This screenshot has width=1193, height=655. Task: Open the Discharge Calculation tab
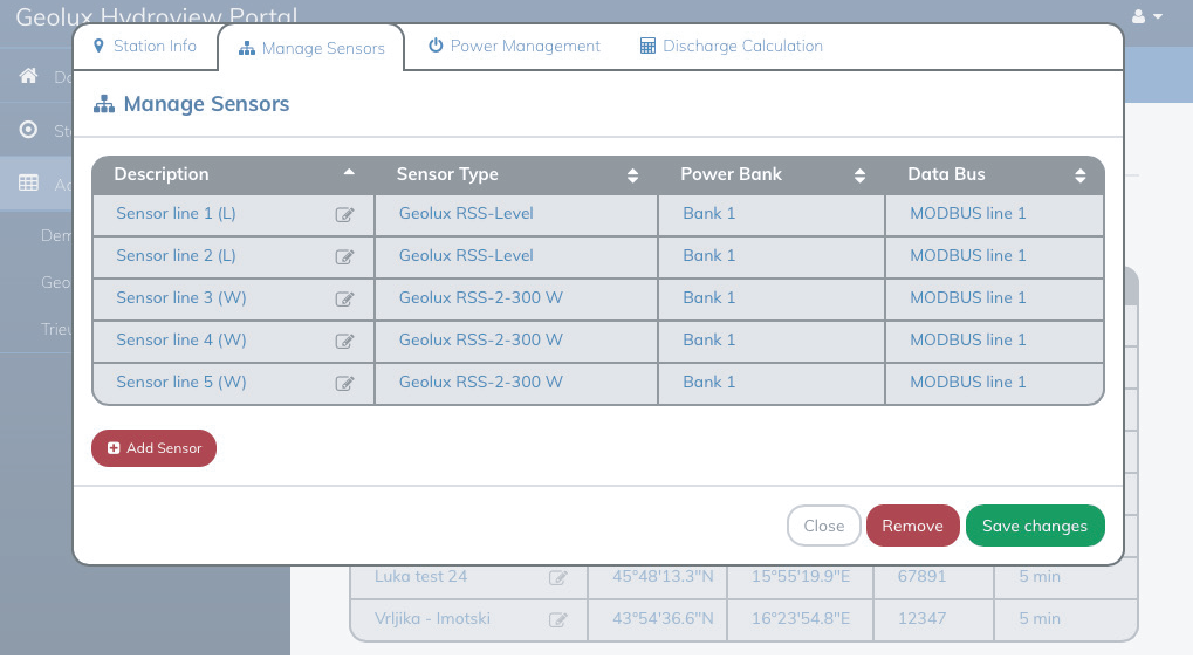(731, 46)
